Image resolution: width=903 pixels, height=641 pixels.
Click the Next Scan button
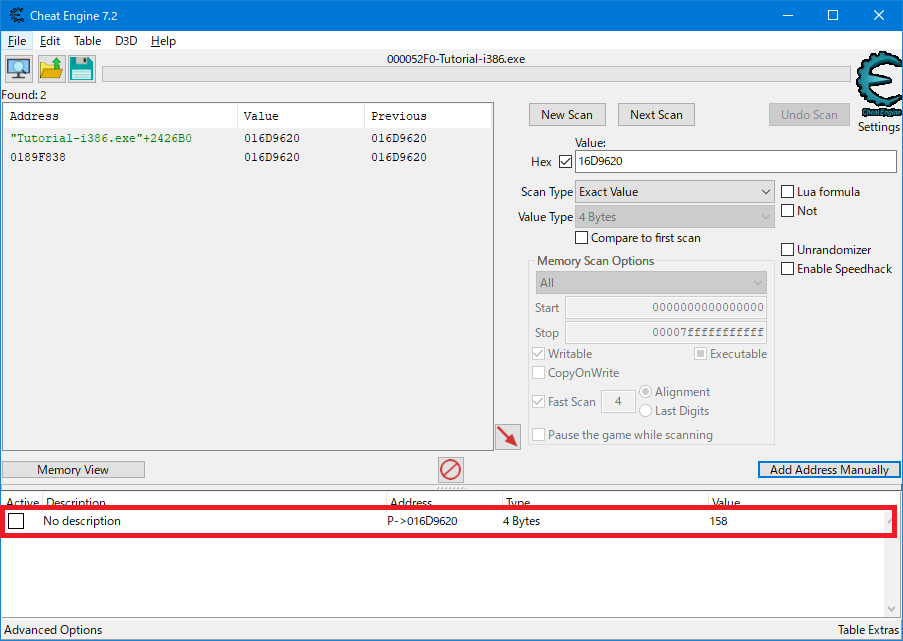pyautogui.click(x=656, y=115)
